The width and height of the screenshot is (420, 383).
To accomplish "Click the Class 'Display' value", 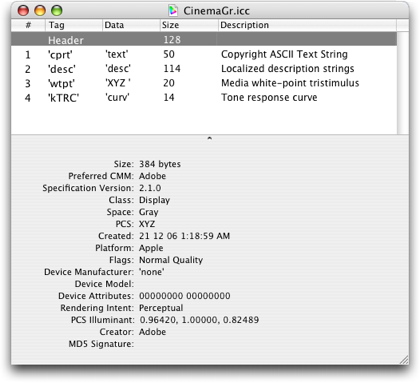I will pyautogui.click(x=154, y=200).
